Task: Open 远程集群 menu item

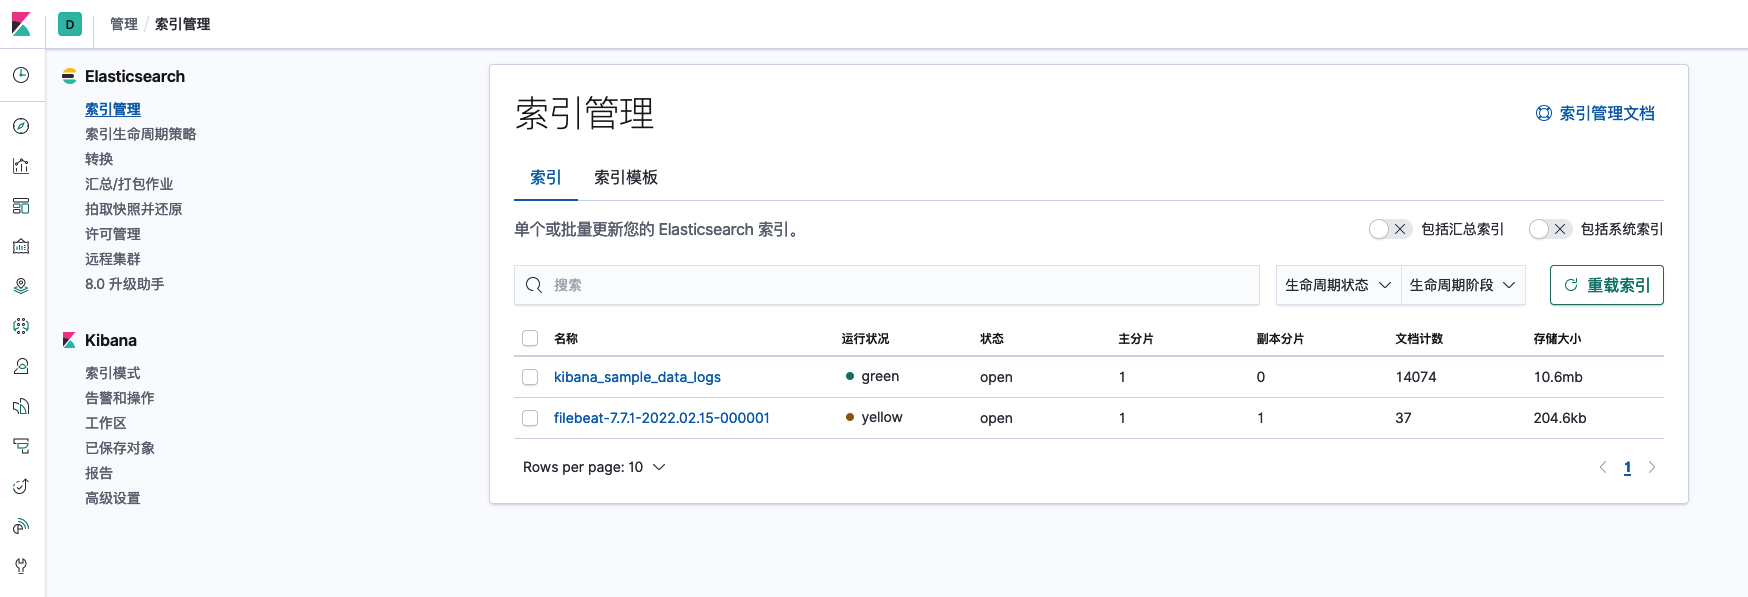Action: (113, 259)
